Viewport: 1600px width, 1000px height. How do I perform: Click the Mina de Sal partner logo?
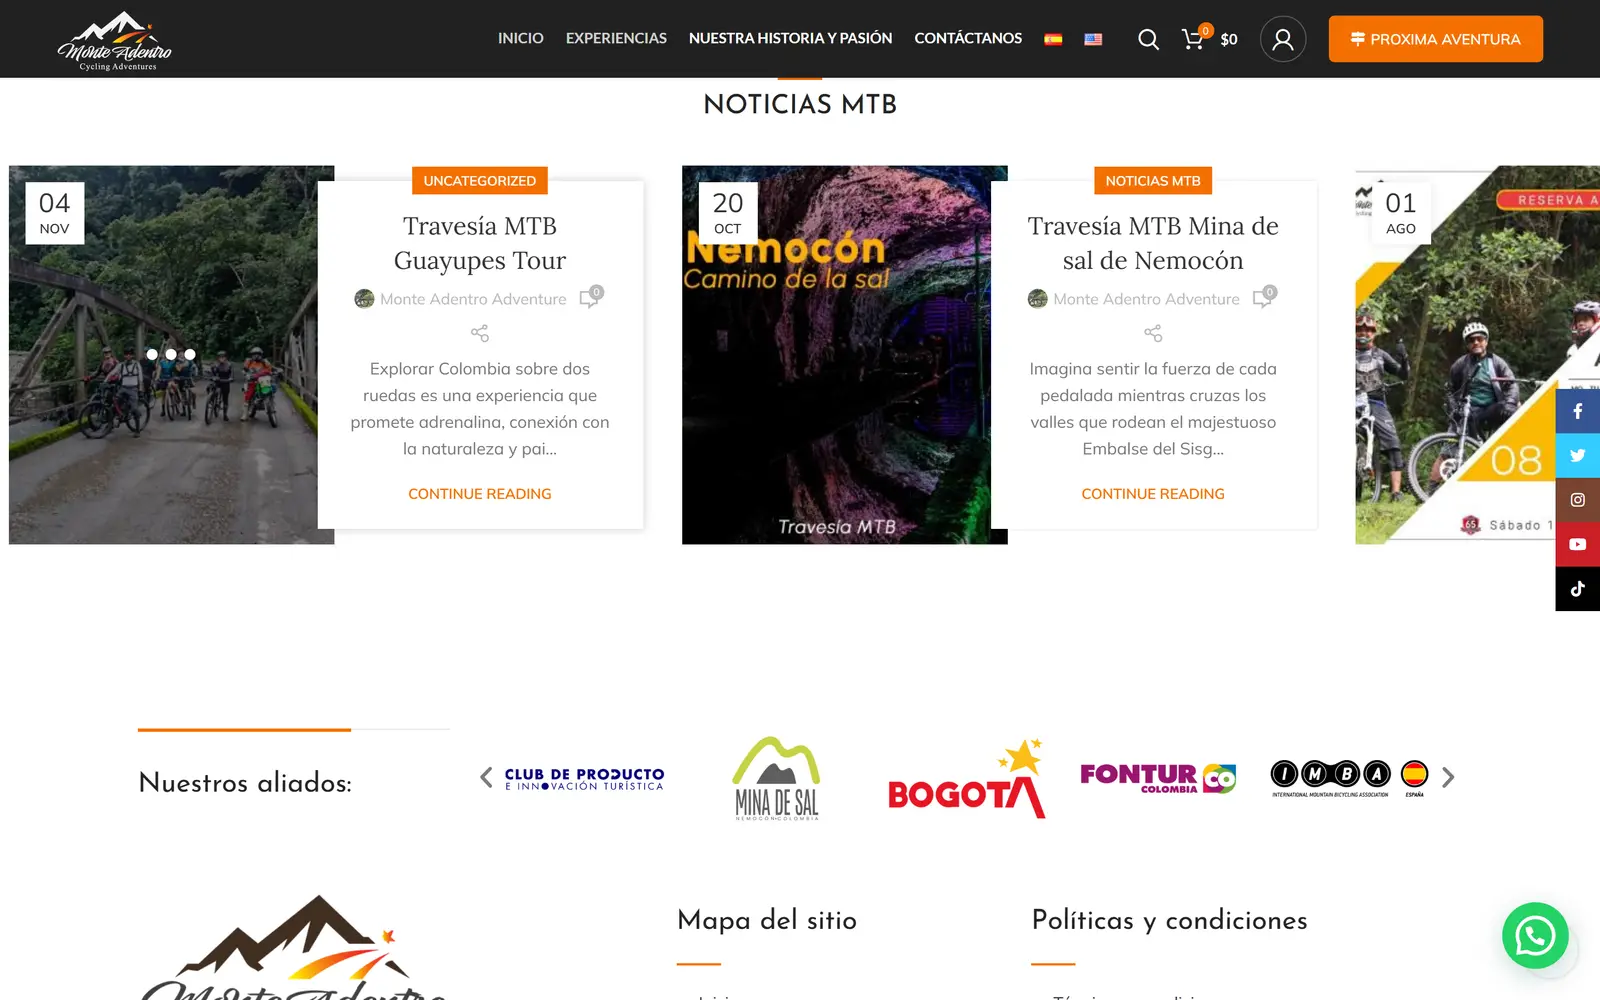[777, 778]
